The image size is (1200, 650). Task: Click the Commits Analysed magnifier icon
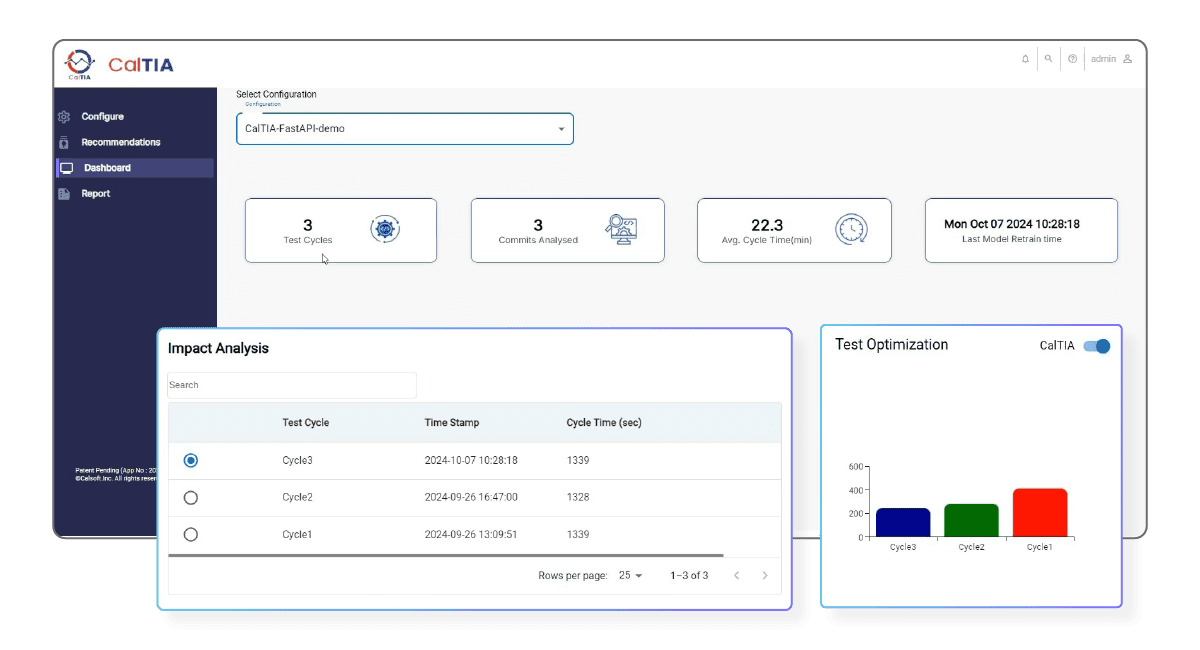(x=621, y=229)
